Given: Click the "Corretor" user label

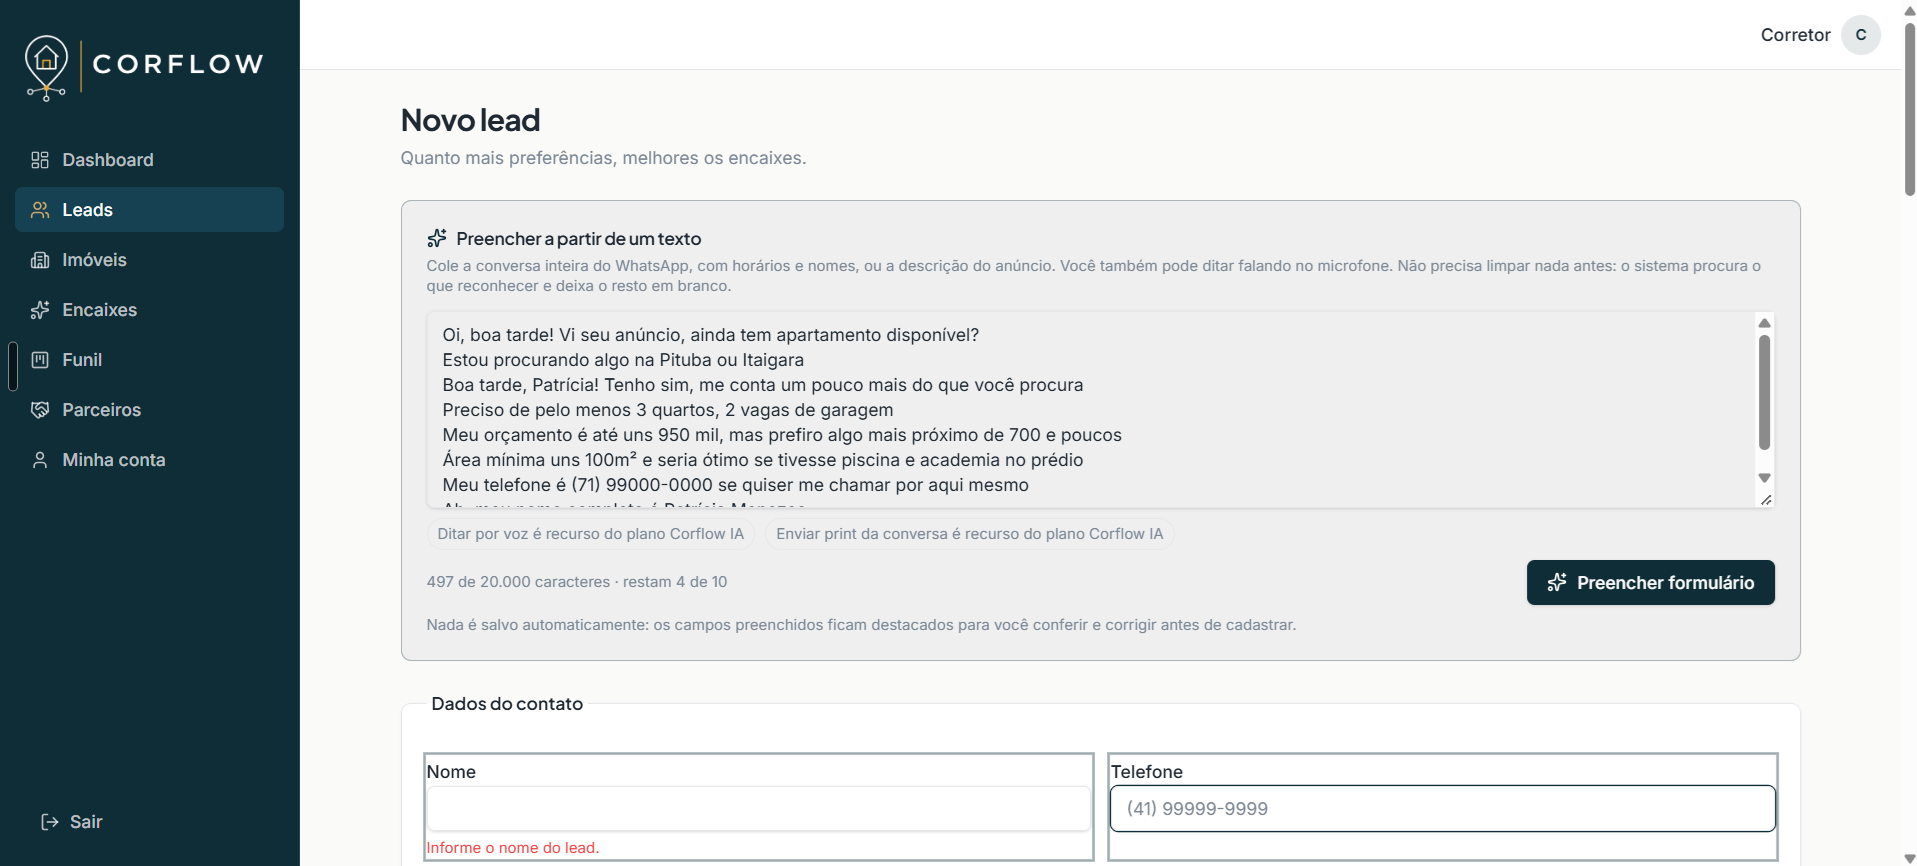Looking at the screenshot, I should [x=1795, y=35].
